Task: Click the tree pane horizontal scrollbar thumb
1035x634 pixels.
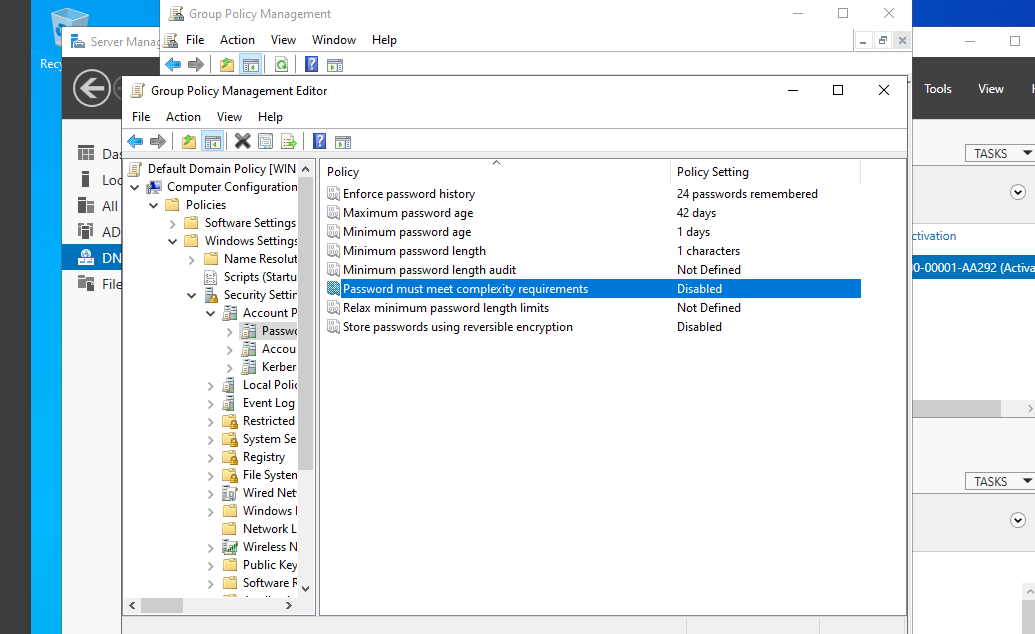Action: pyautogui.click(x=162, y=605)
